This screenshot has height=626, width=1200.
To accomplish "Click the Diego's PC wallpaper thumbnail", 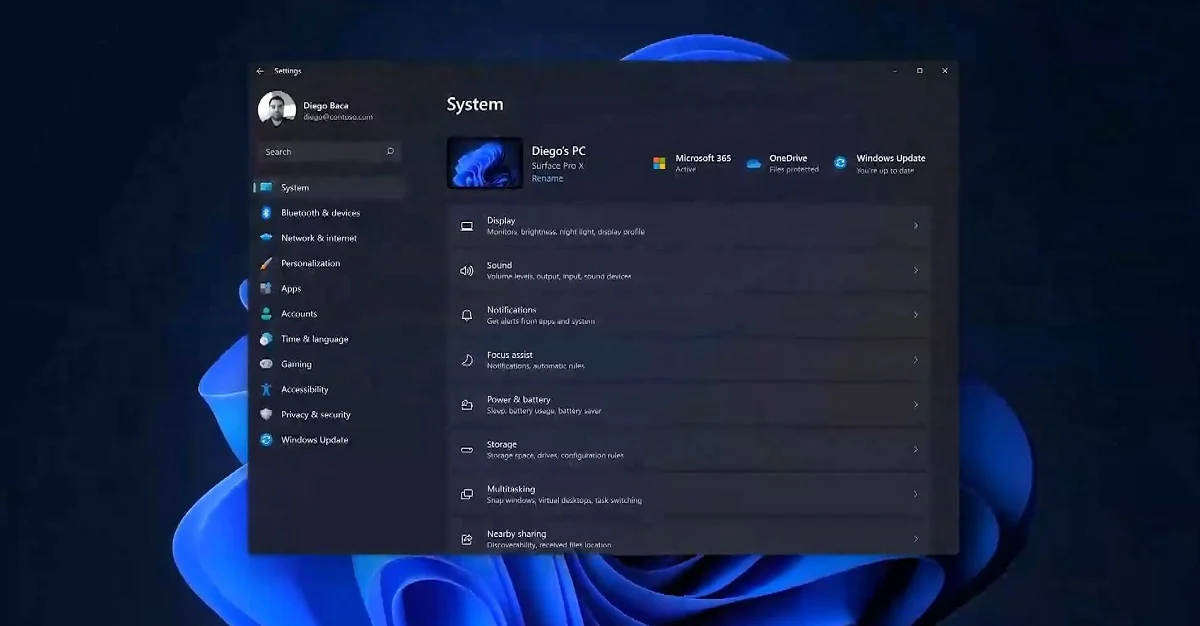I will point(484,163).
